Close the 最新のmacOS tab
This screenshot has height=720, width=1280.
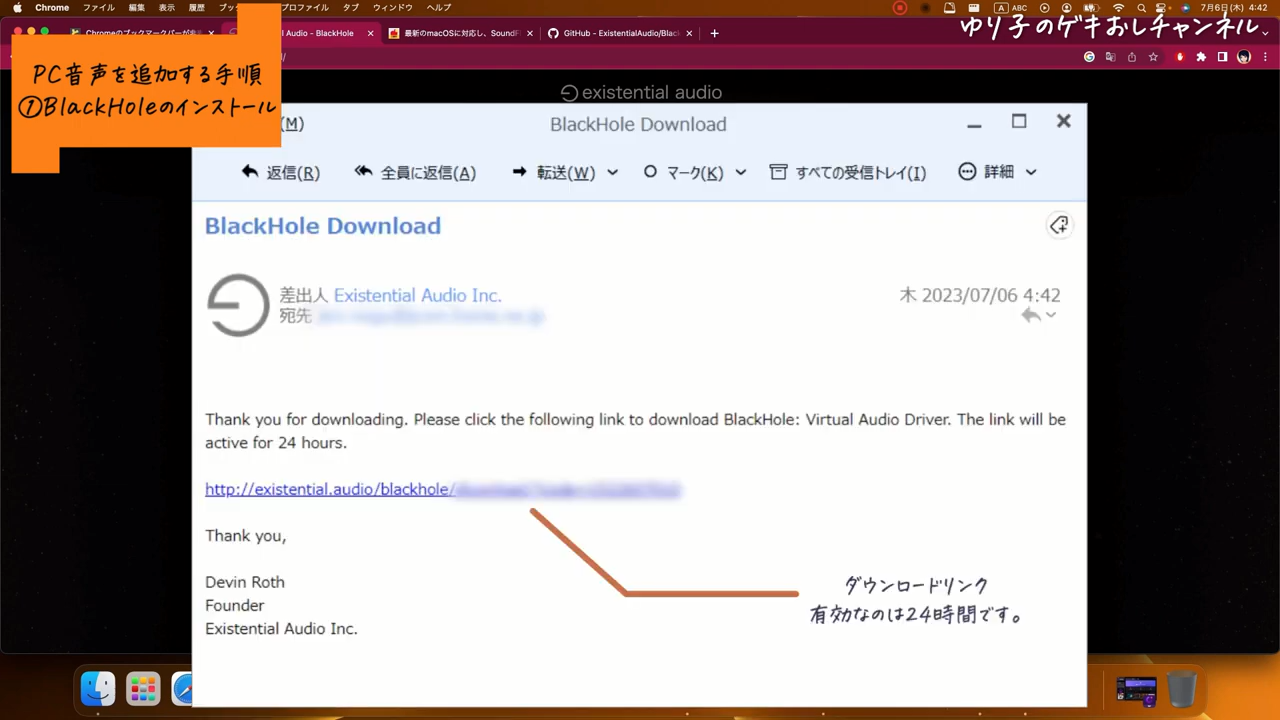530,33
